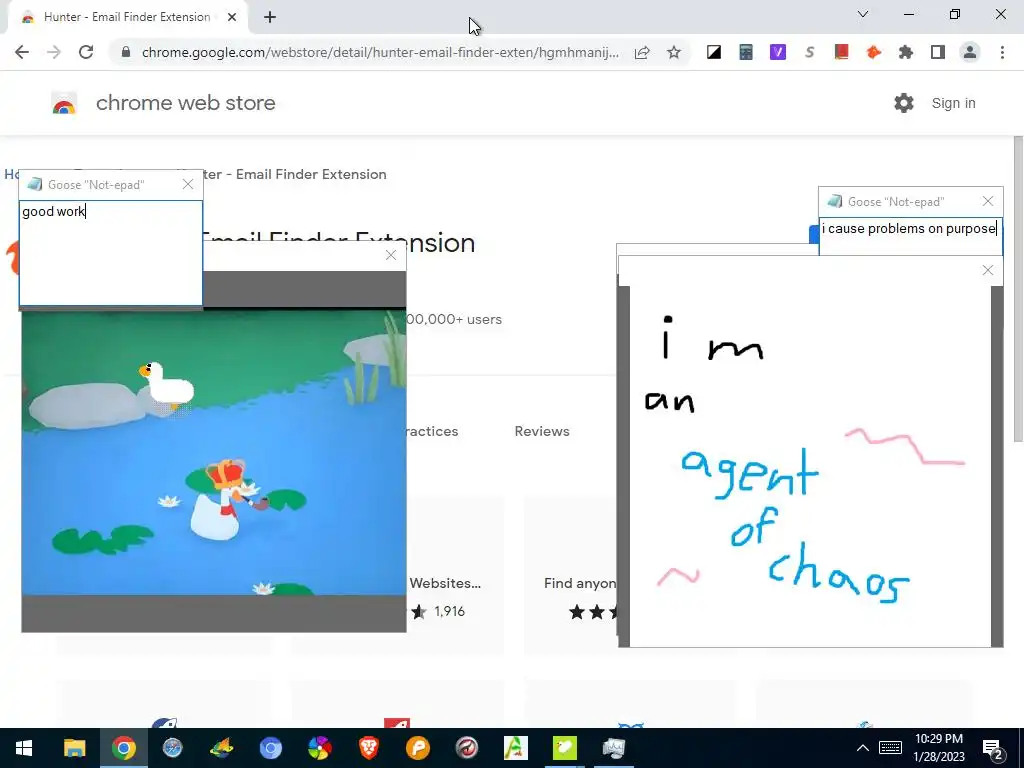This screenshot has width=1024, height=768.
Task: Show hidden system tray icons
Action: [x=862, y=748]
